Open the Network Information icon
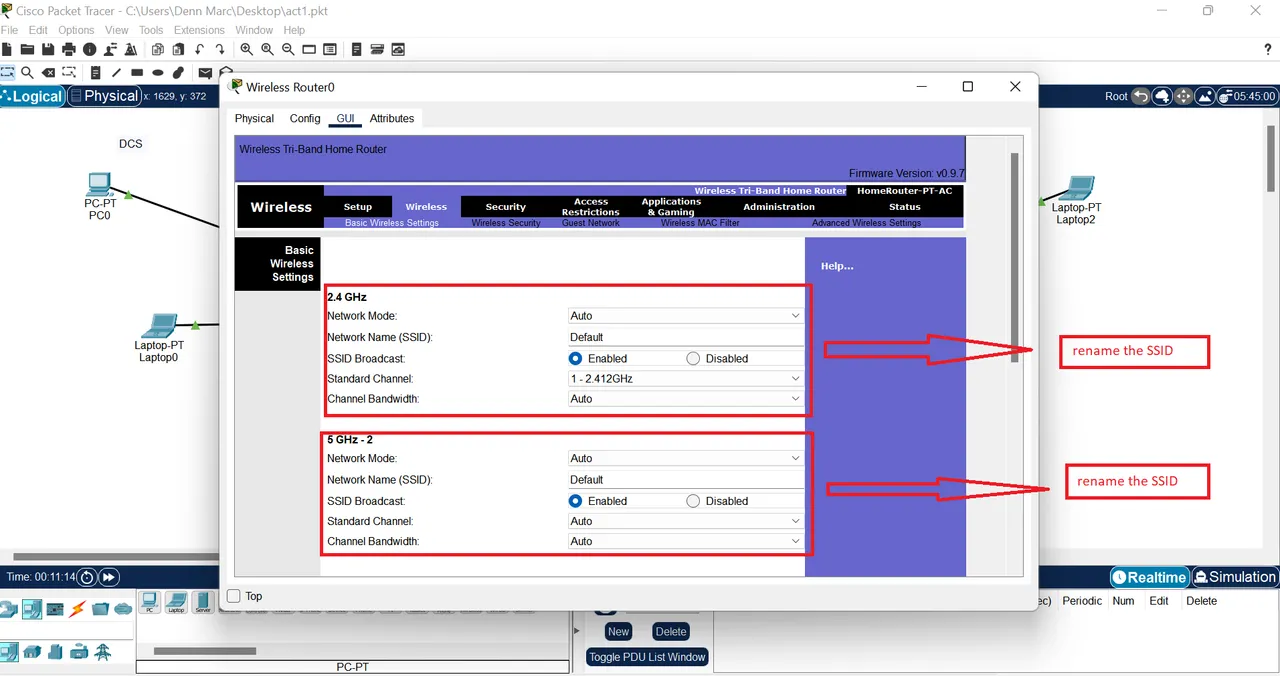This screenshot has height=676, width=1280. [x=90, y=49]
